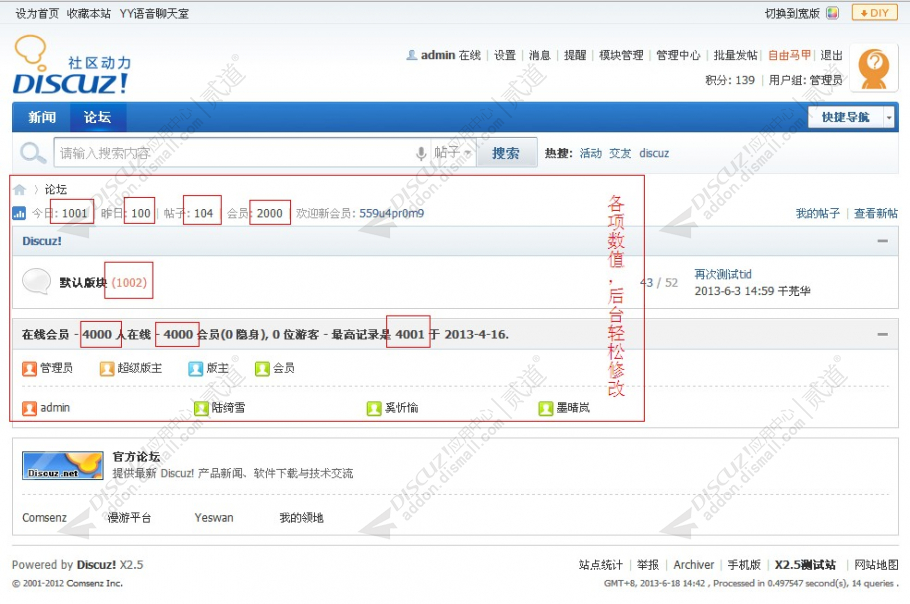Viewport: 910px width, 604px height.
Task: Open the X2.5测试站 footer link
Action: click(806, 565)
